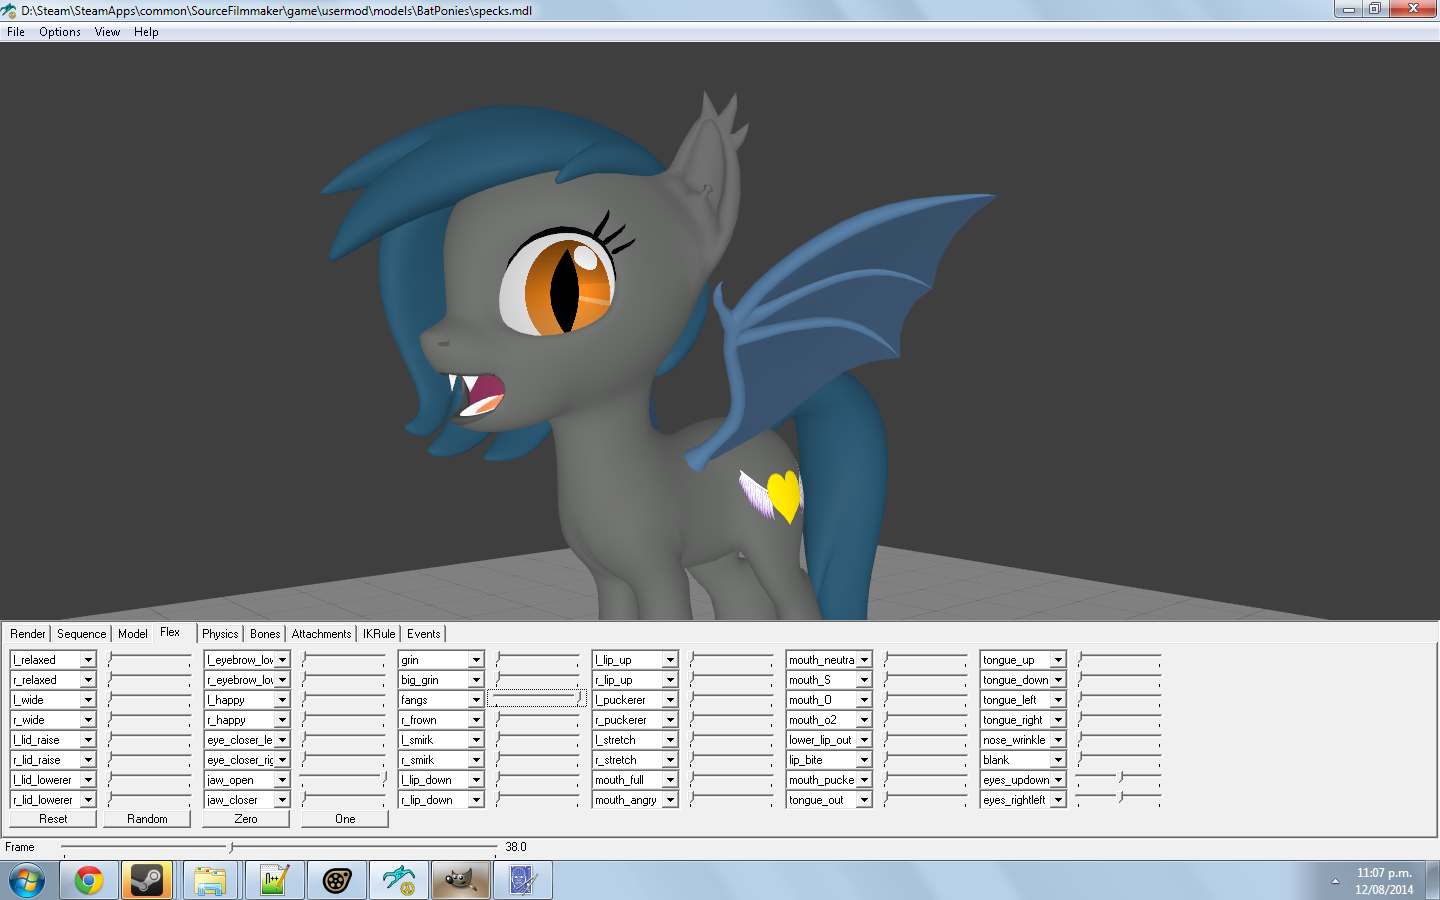Screen dimensions: 1440x900
Task: Open the tongue_up dropdown
Action: pyautogui.click(x=1058, y=660)
